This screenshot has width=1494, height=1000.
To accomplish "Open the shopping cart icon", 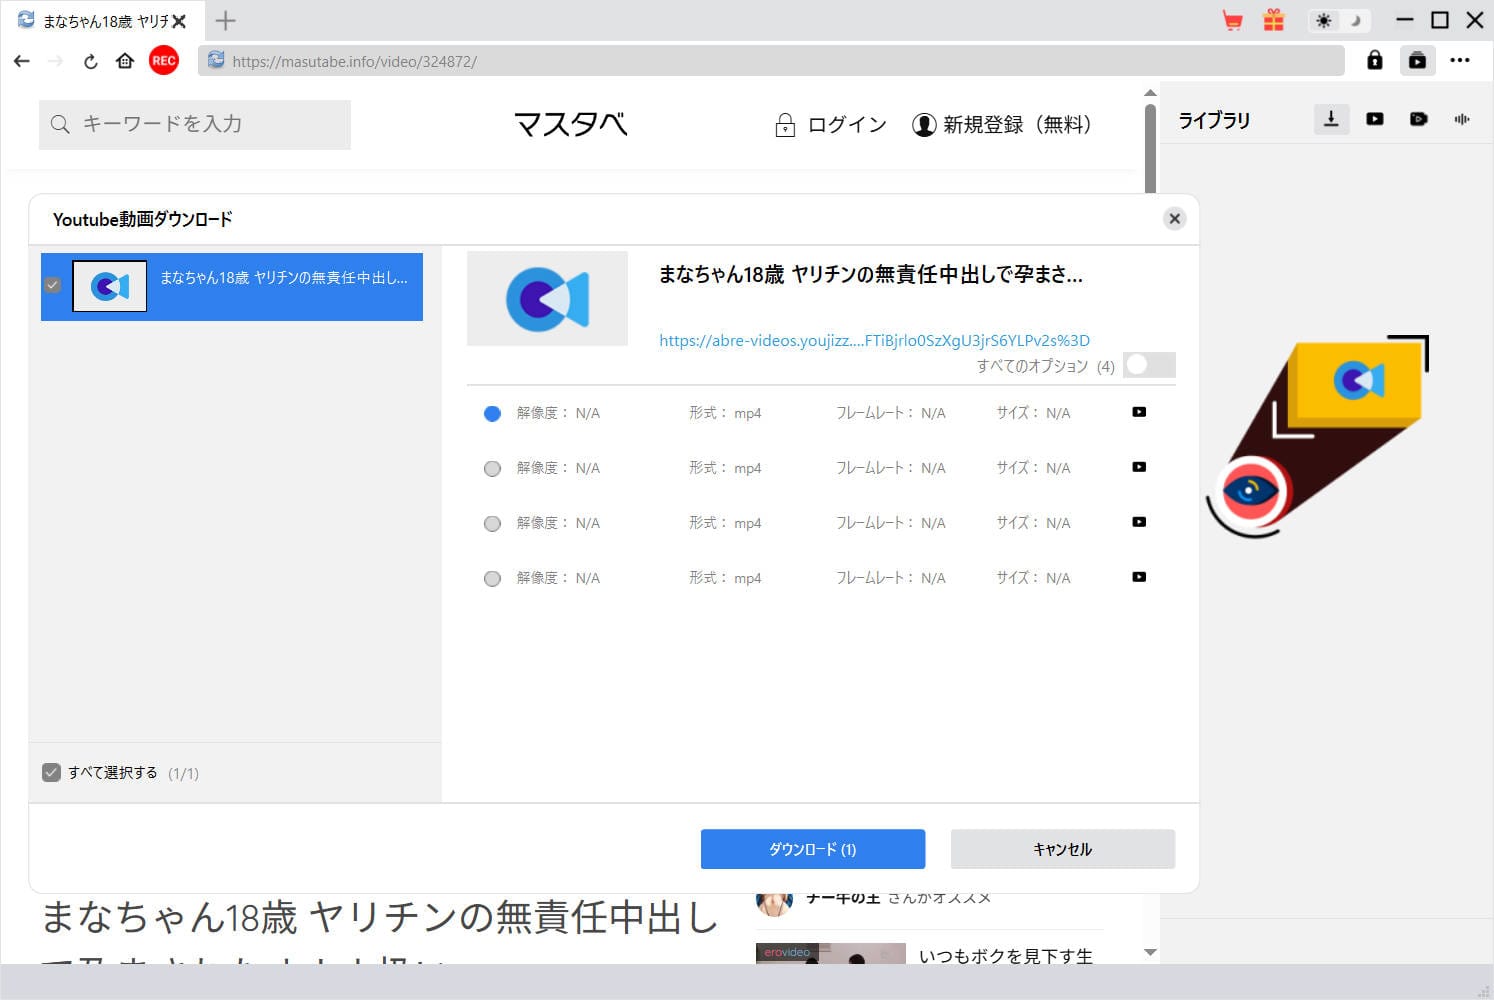I will click(1233, 20).
